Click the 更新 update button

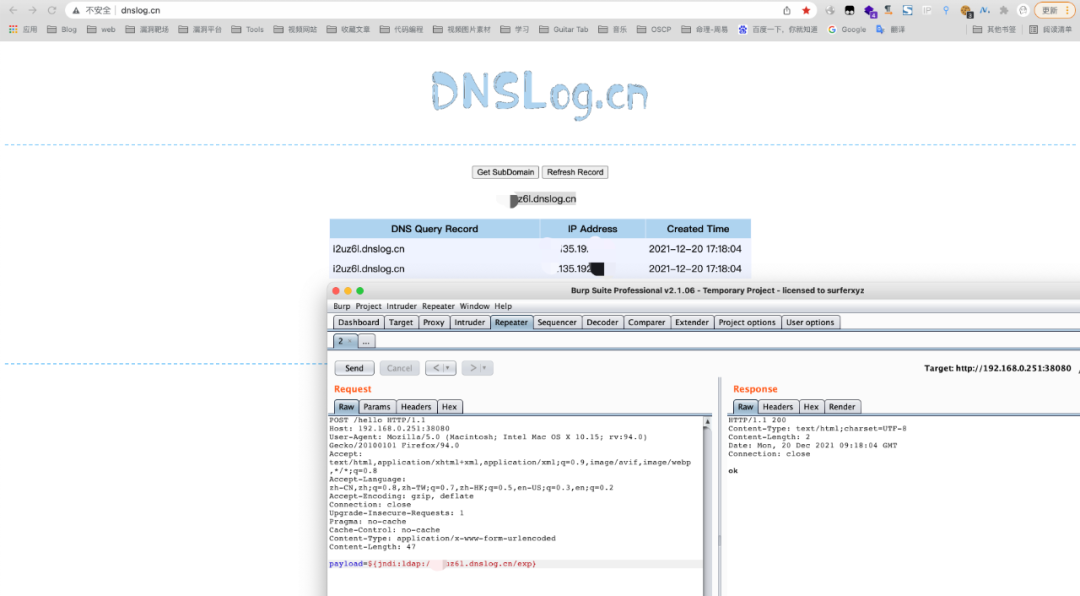click(x=1054, y=10)
